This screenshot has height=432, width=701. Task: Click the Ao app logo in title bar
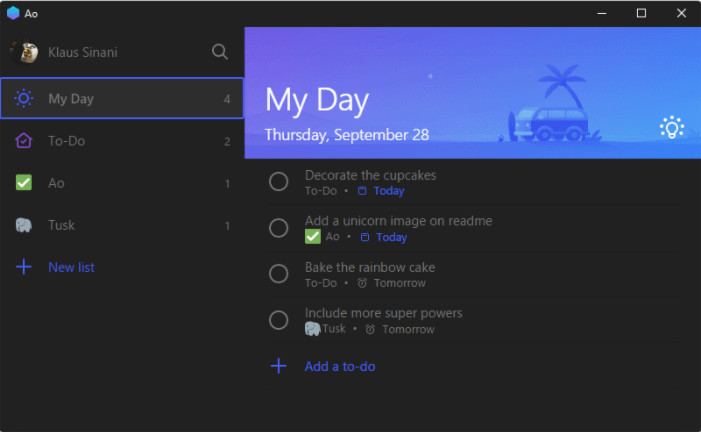13,13
